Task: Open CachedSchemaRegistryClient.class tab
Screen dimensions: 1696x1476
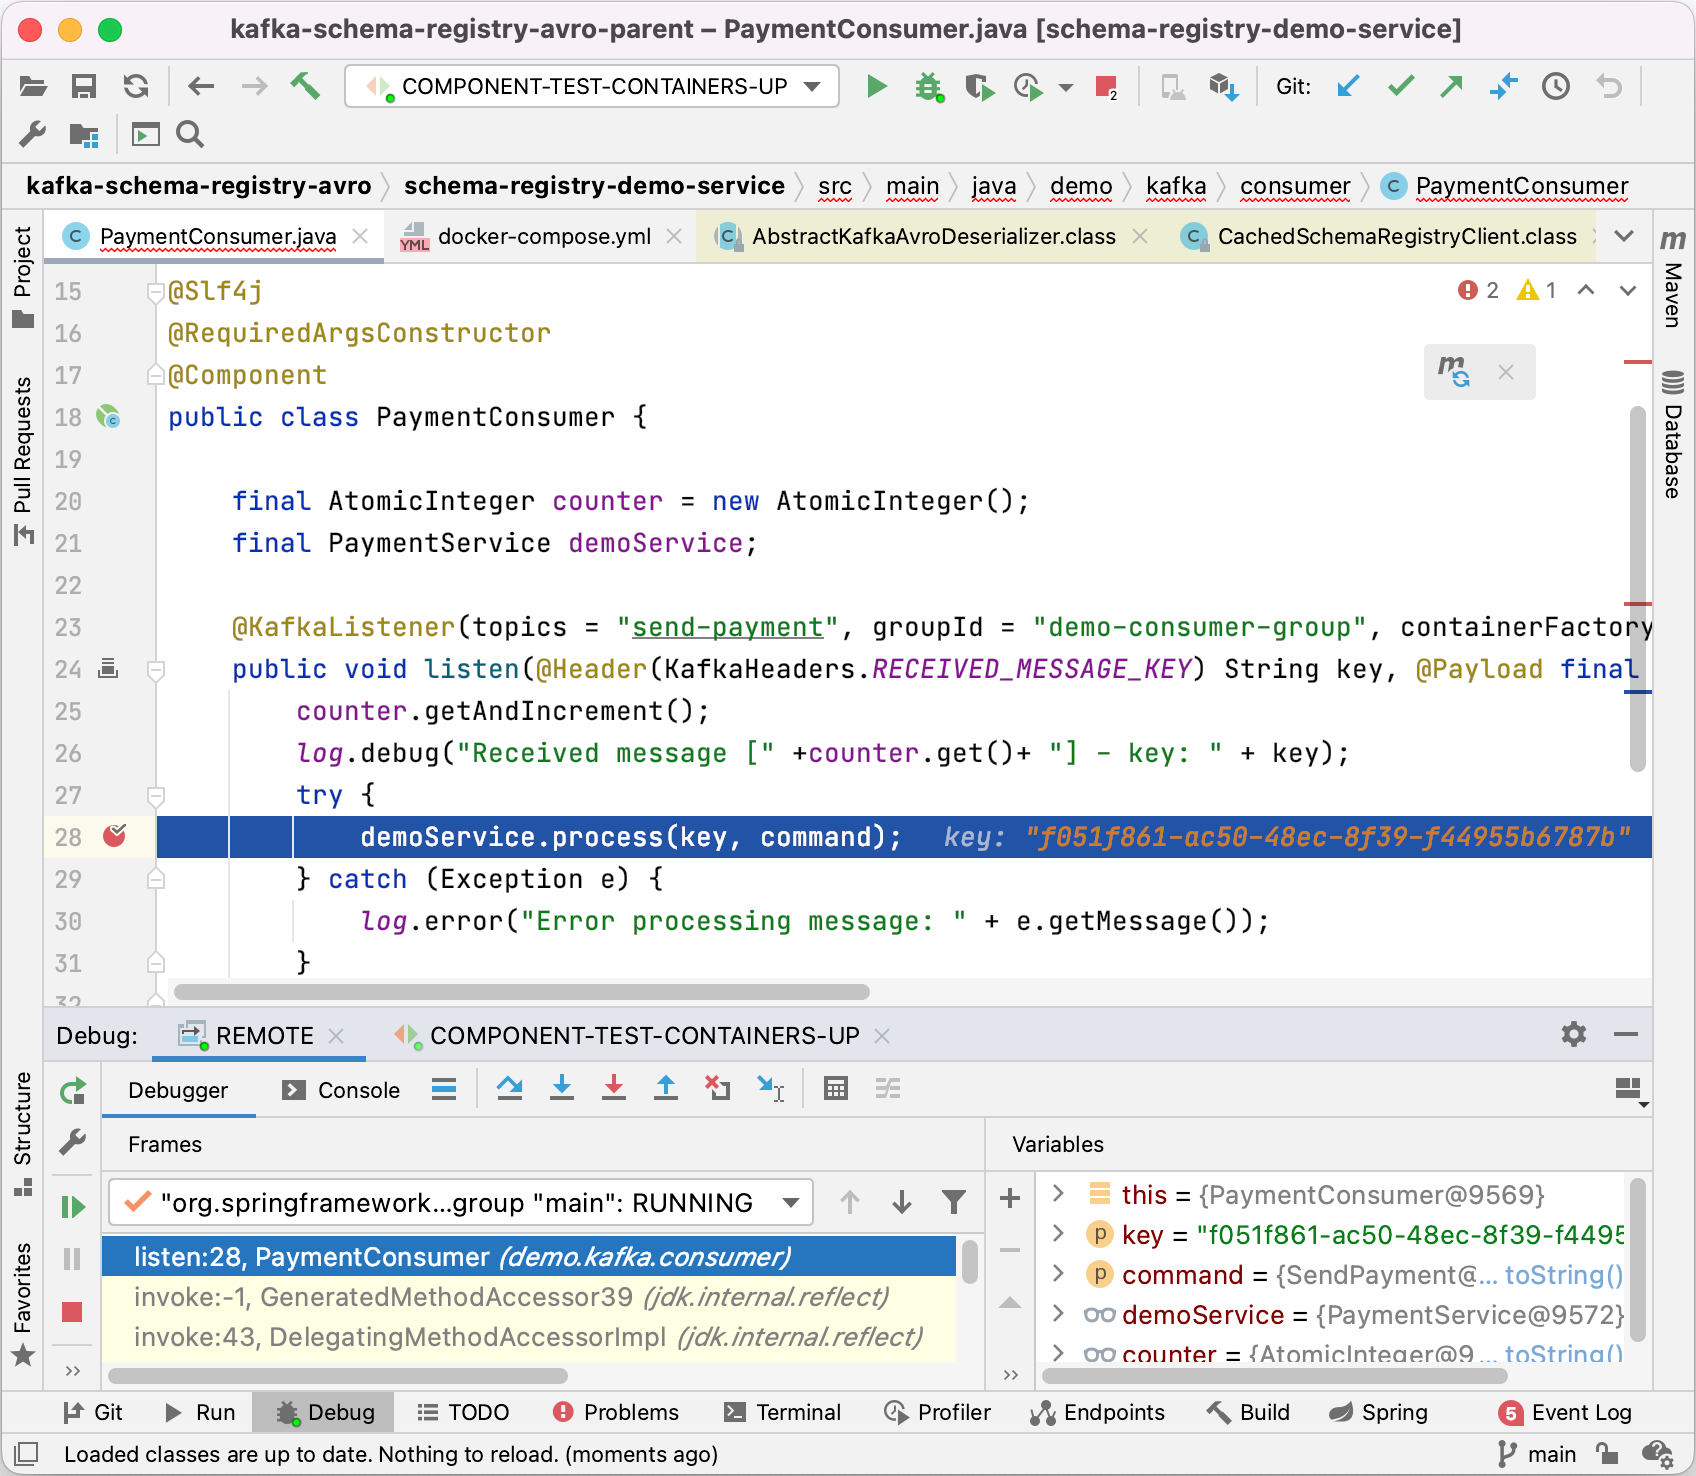Action: (x=1396, y=236)
